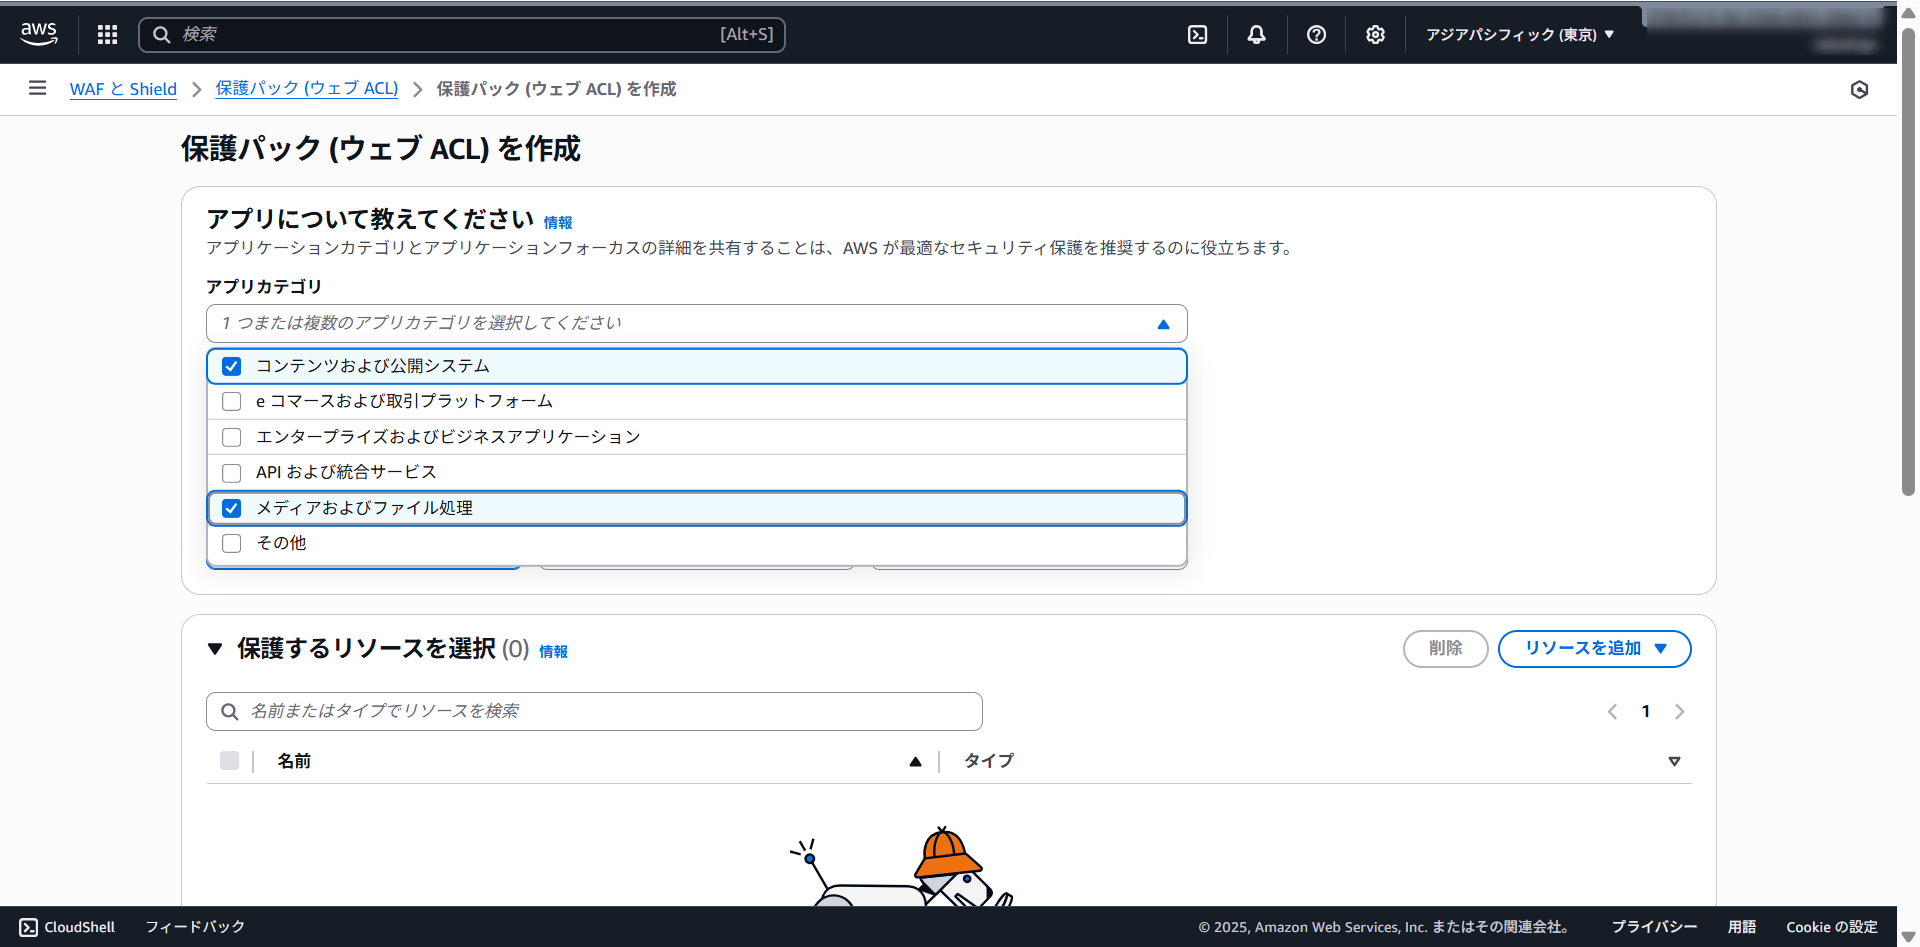The height and width of the screenshot is (947, 1920).
Task: Open the AWS services grid menu
Action: [107, 35]
